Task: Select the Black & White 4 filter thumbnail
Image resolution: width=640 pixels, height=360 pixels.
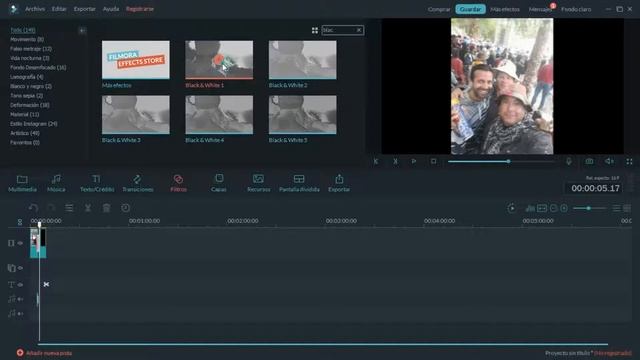Action: pyautogui.click(x=219, y=115)
